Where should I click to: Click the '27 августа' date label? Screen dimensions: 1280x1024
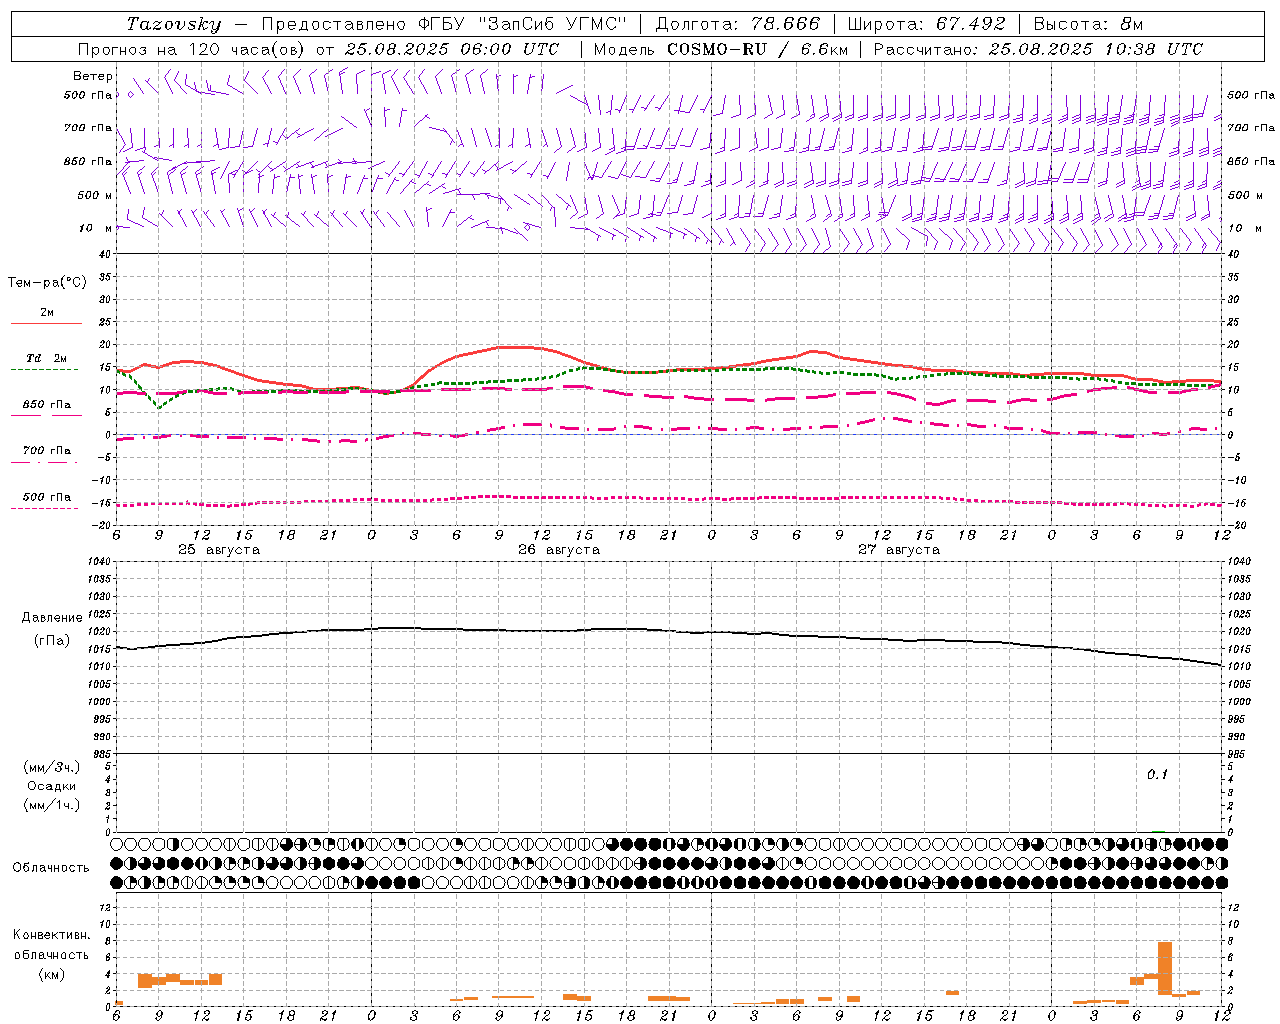(899, 550)
